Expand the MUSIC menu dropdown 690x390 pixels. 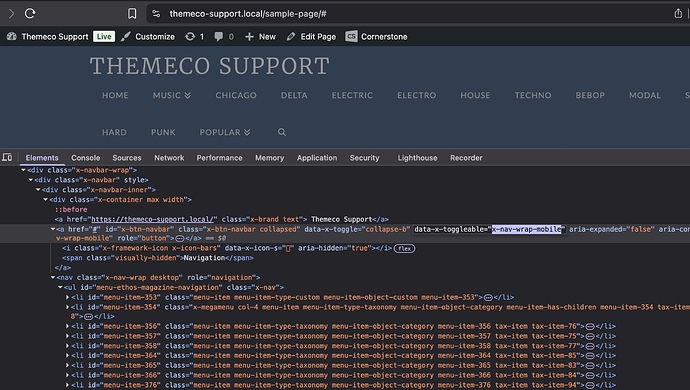tap(172, 95)
